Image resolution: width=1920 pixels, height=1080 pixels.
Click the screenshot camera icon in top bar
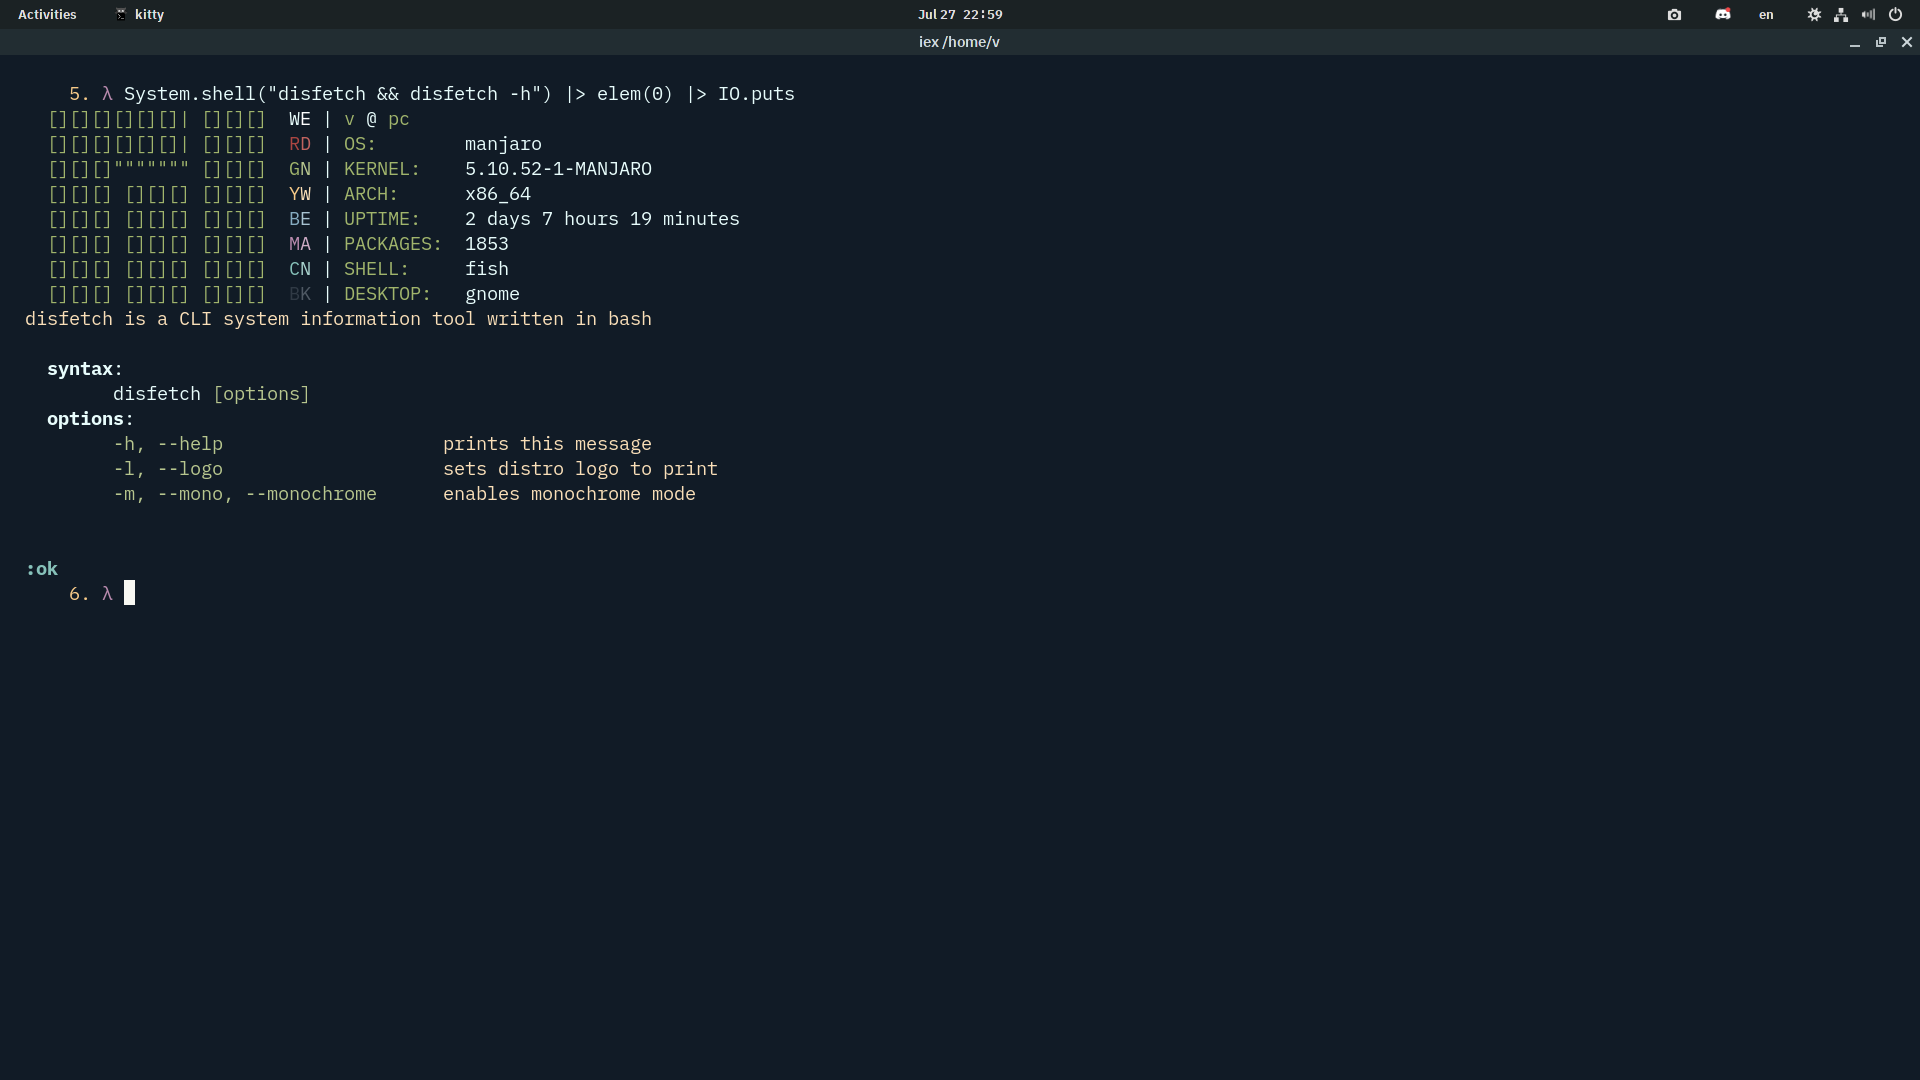click(1674, 15)
